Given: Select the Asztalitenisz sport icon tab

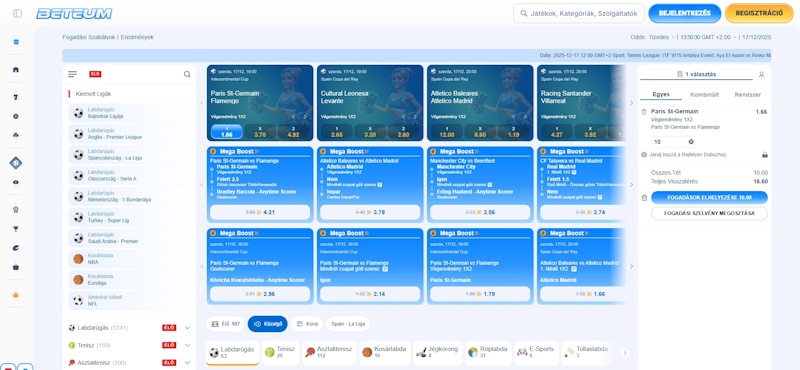Looking at the screenshot, I should coord(330,352).
